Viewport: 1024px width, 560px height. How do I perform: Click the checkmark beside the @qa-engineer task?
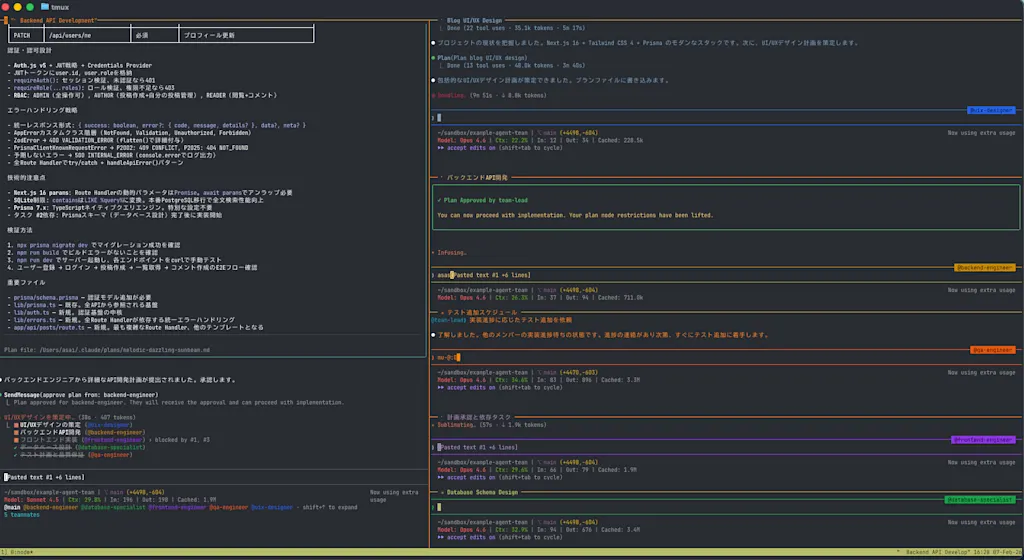pos(16,455)
